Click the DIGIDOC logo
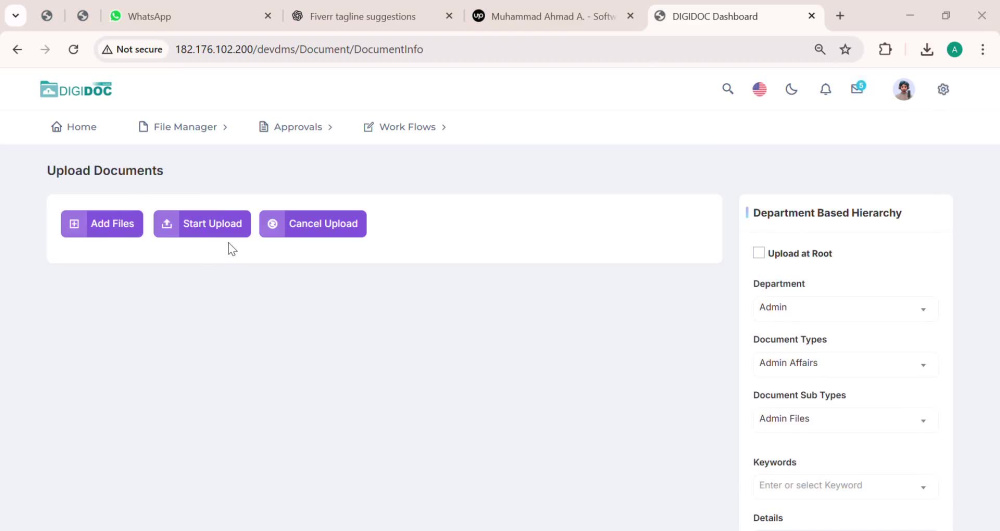Image resolution: width=1000 pixels, height=531 pixels. coord(76,89)
